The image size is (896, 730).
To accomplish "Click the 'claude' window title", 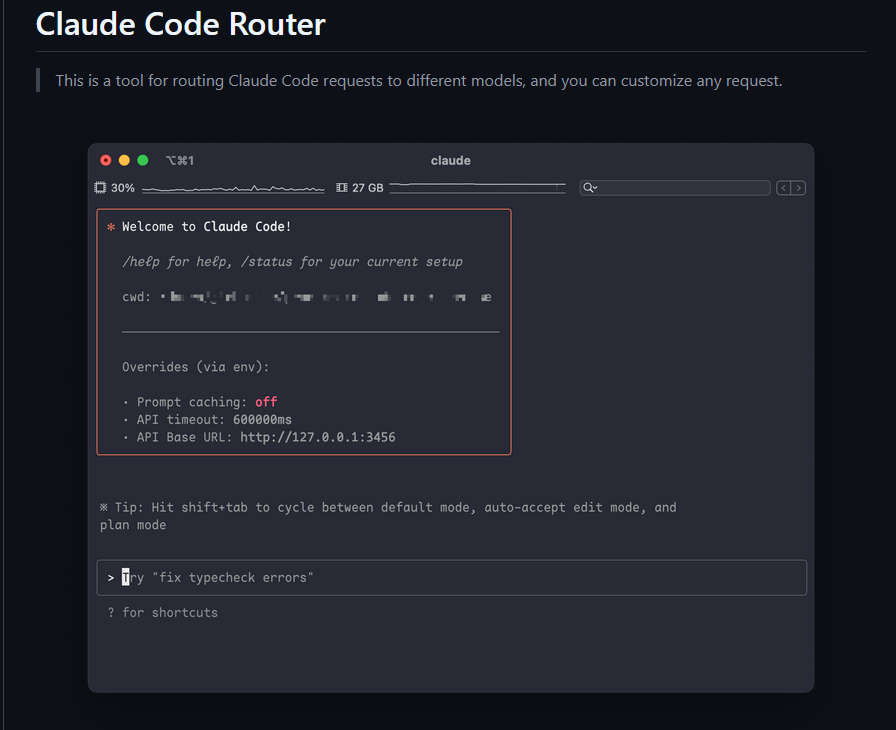I will [451, 161].
